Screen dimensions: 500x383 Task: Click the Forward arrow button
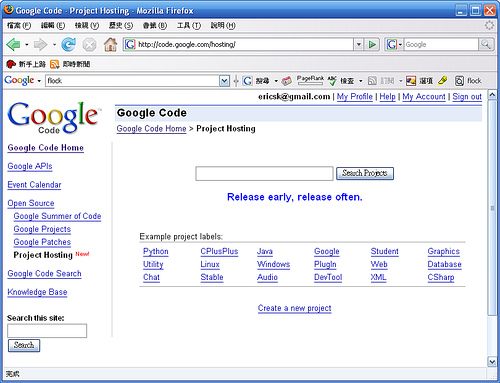coord(40,44)
